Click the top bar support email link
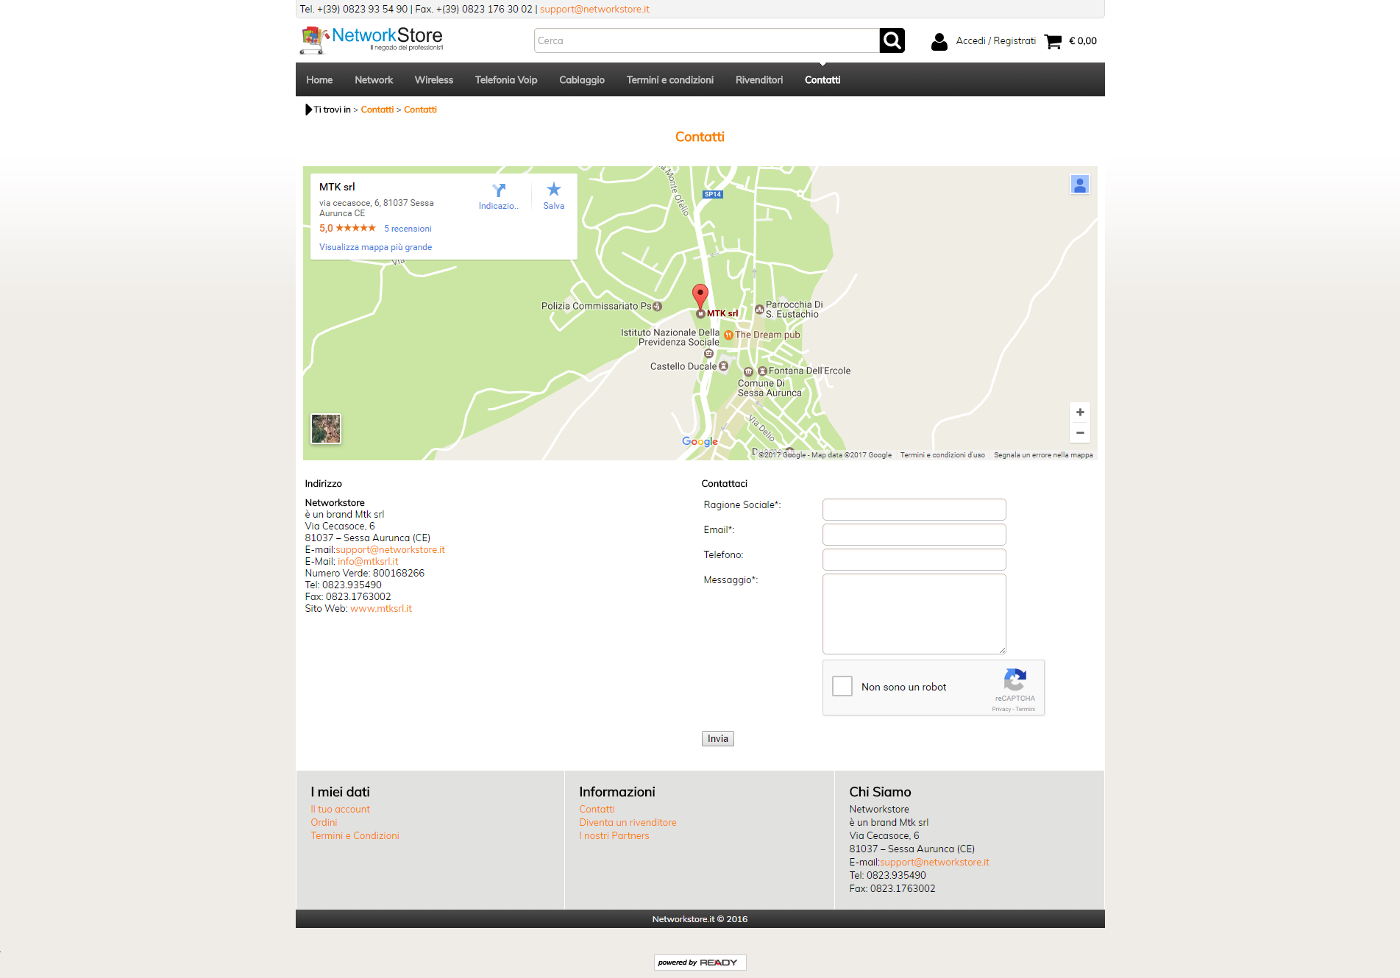This screenshot has width=1400, height=978. (x=595, y=9)
